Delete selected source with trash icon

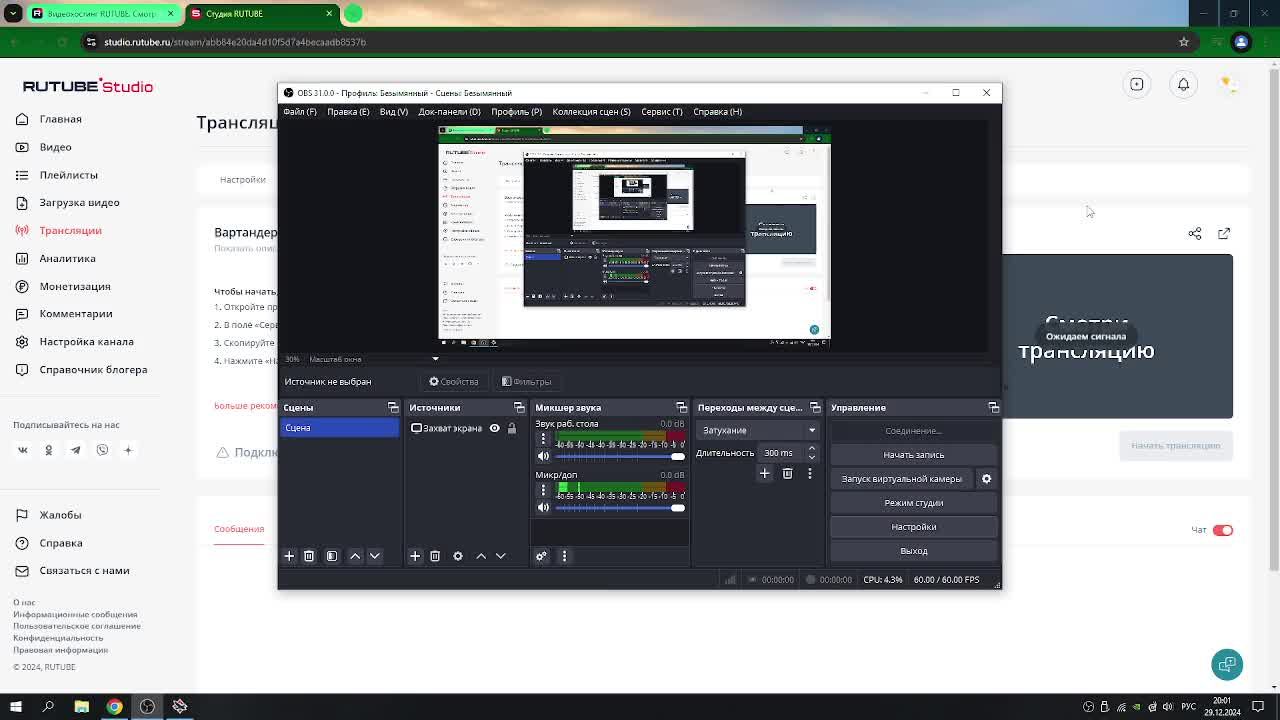pyautogui.click(x=435, y=556)
